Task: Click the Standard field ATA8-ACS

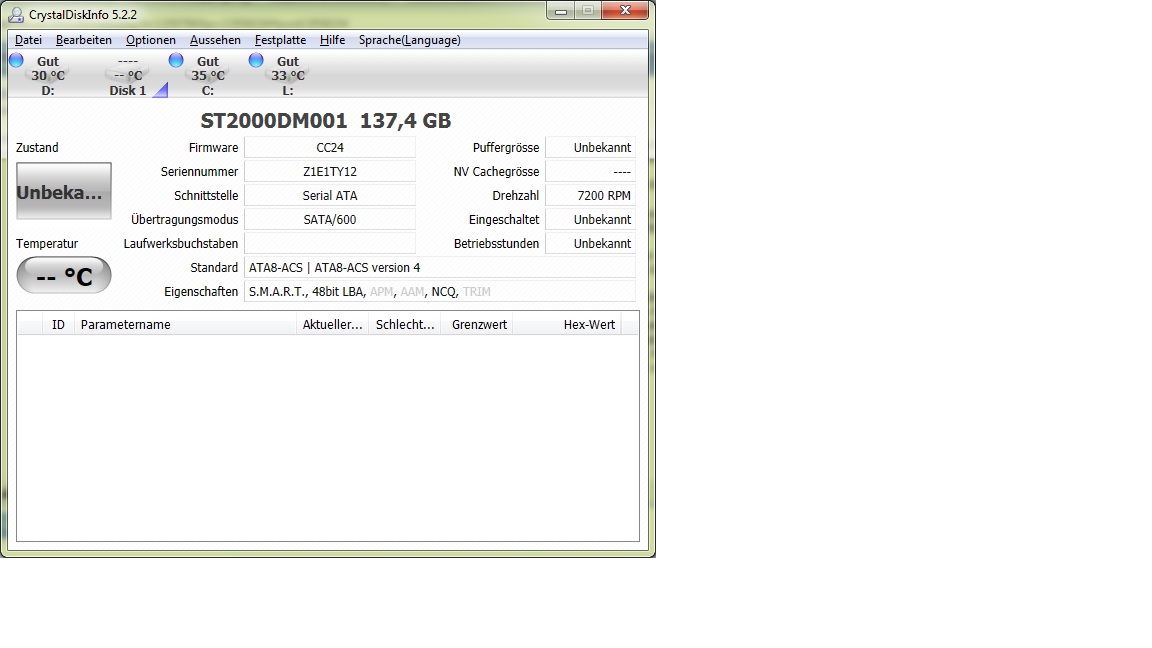Action: [439, 267]
